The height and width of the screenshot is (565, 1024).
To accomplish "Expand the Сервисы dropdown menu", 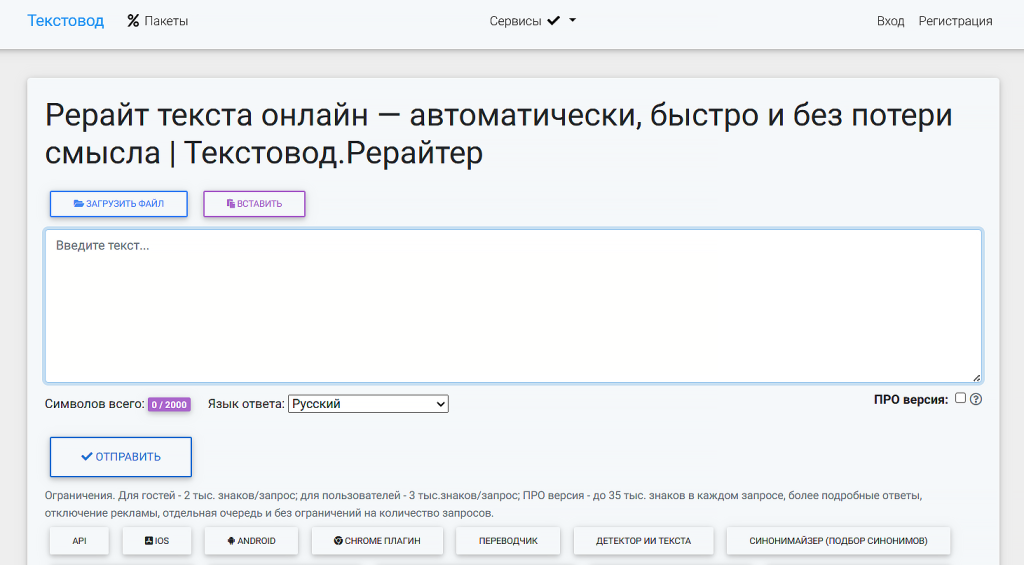I will pos(532,21).
